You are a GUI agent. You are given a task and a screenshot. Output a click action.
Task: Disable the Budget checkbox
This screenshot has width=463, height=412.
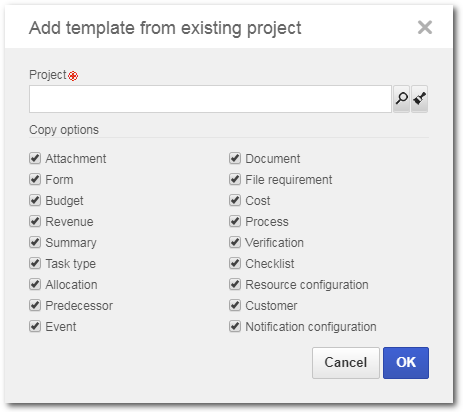coord(35,200)
